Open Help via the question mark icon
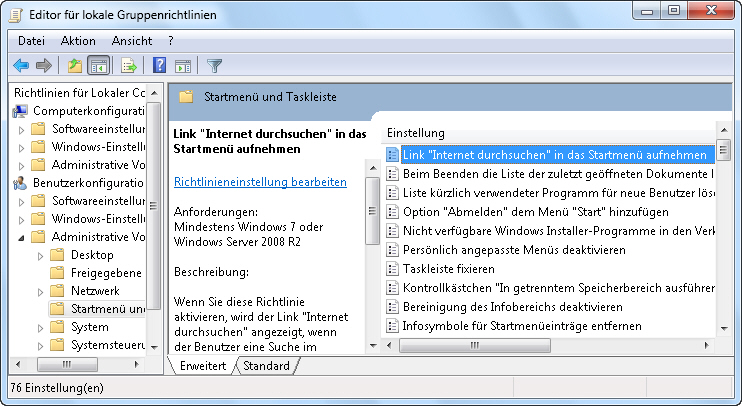 tap(159, 66)
